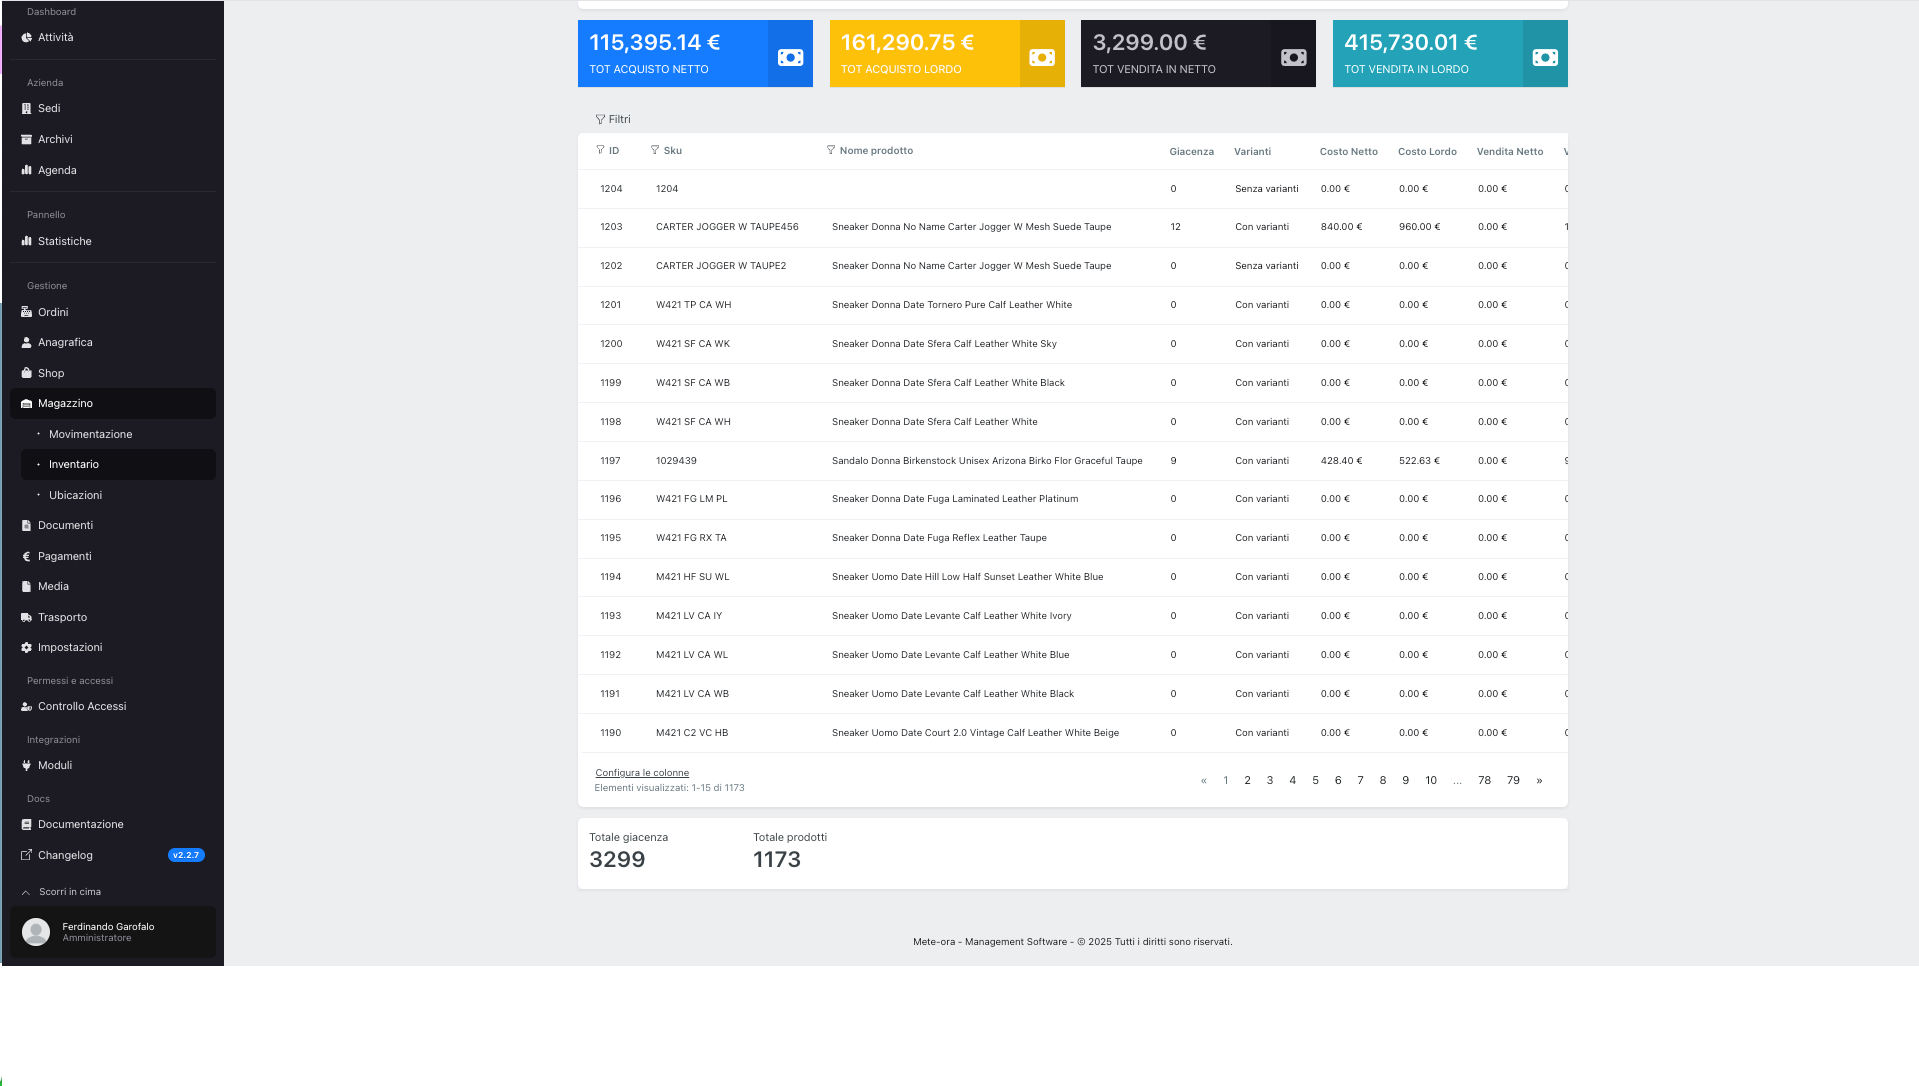
Task: Expand the Filtri panel
Action: click(613, 119)
